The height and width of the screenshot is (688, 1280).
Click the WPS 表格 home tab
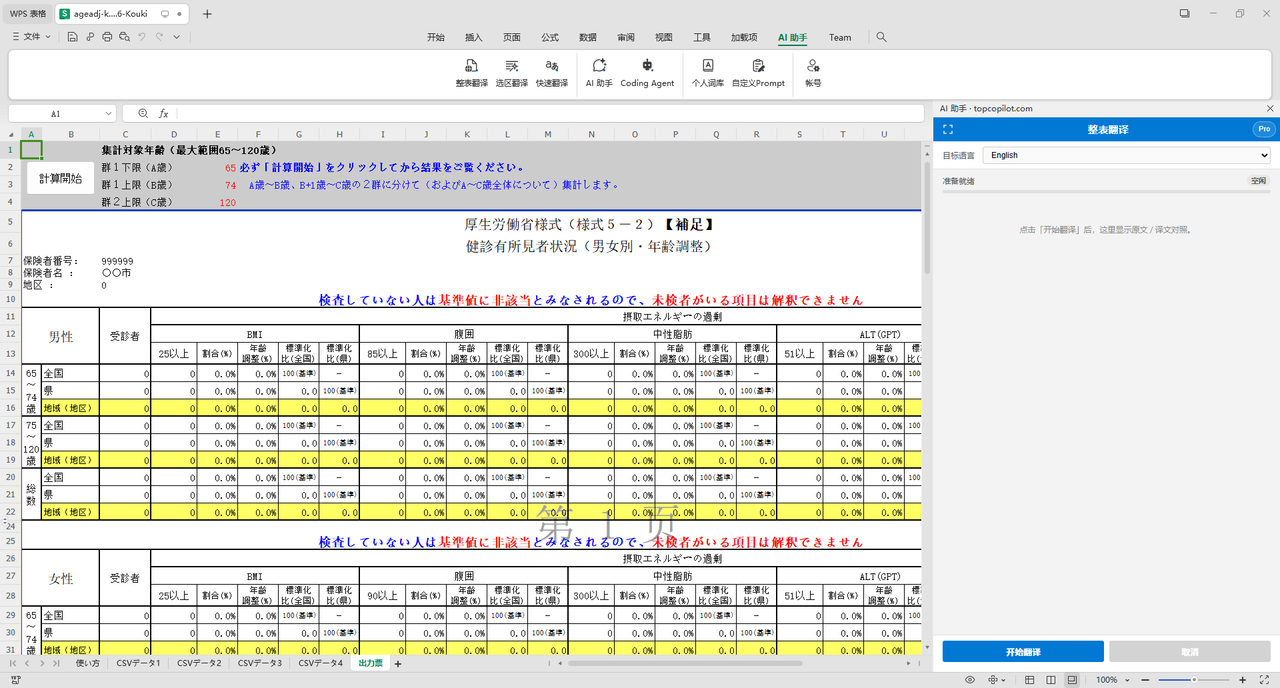[28, 14]
